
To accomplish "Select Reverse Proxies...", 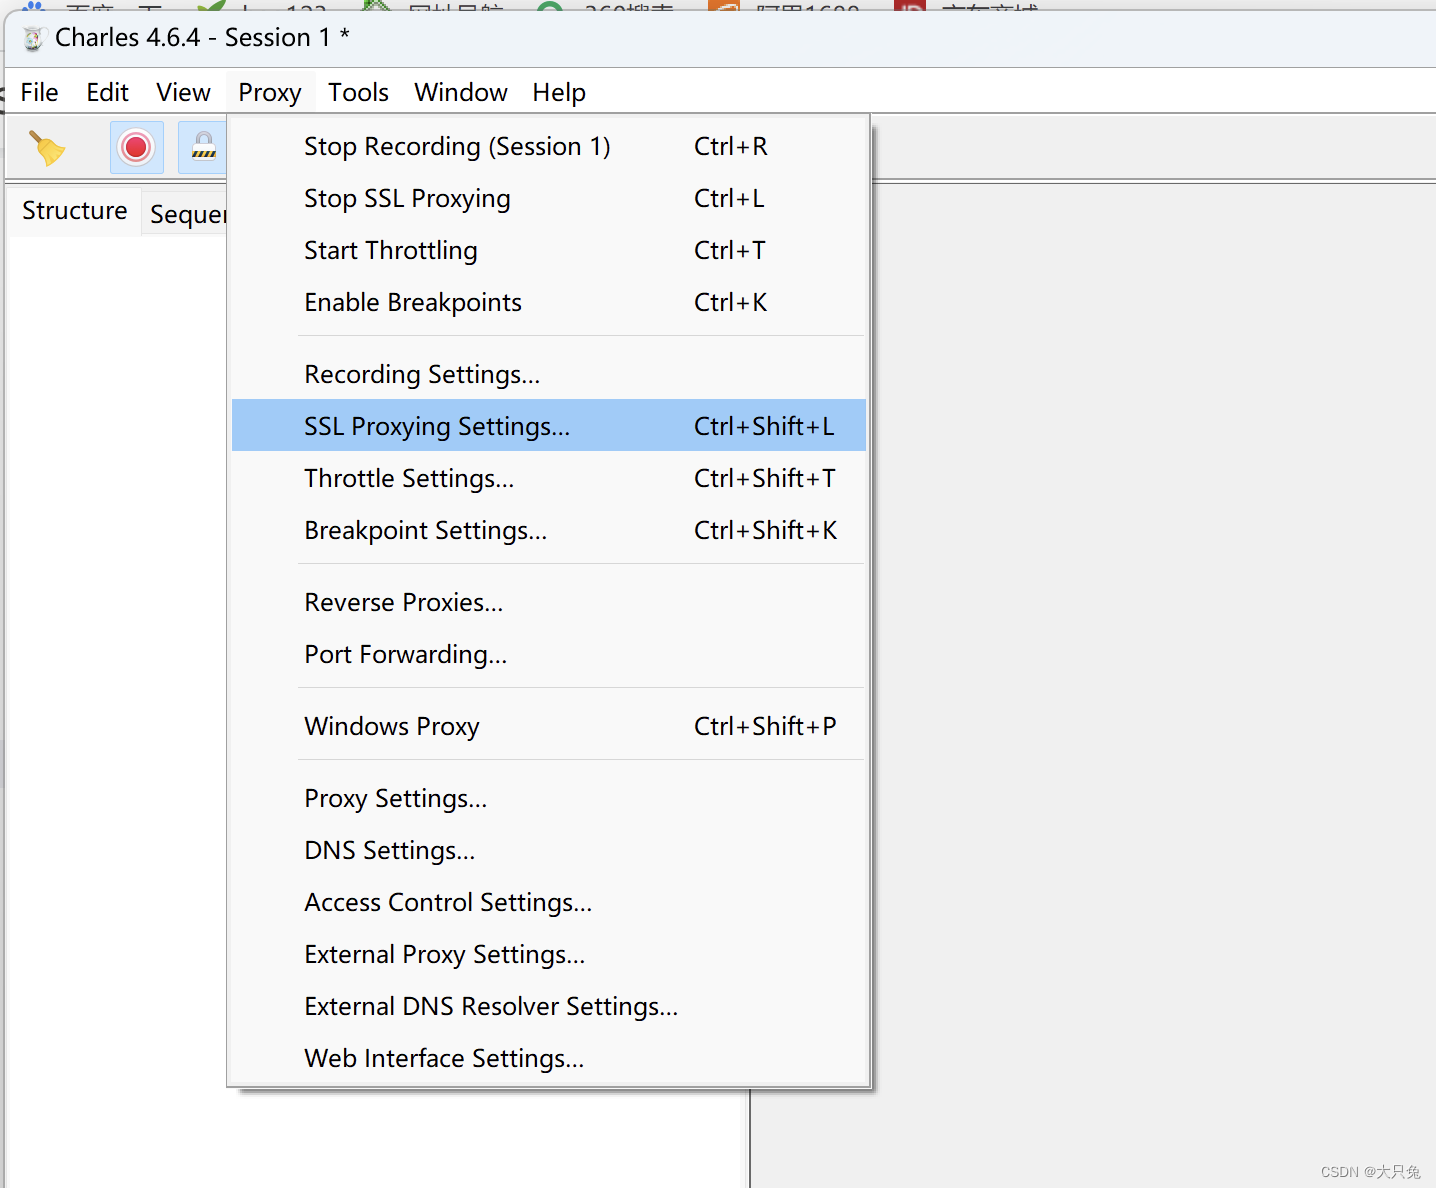I will click(549, 603).
